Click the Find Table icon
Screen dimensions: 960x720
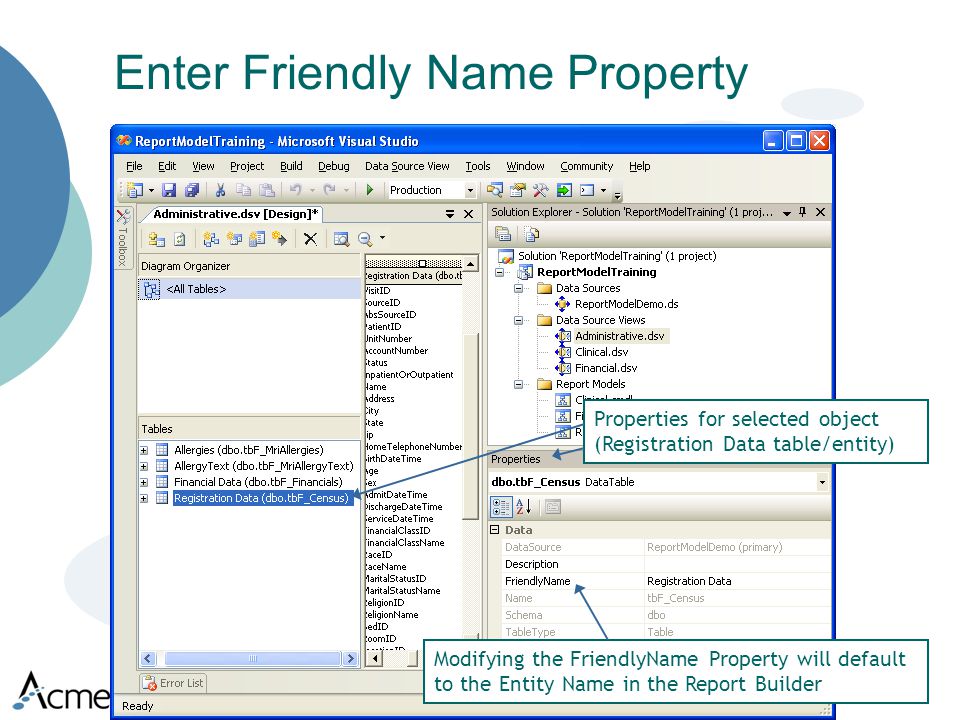341,239
